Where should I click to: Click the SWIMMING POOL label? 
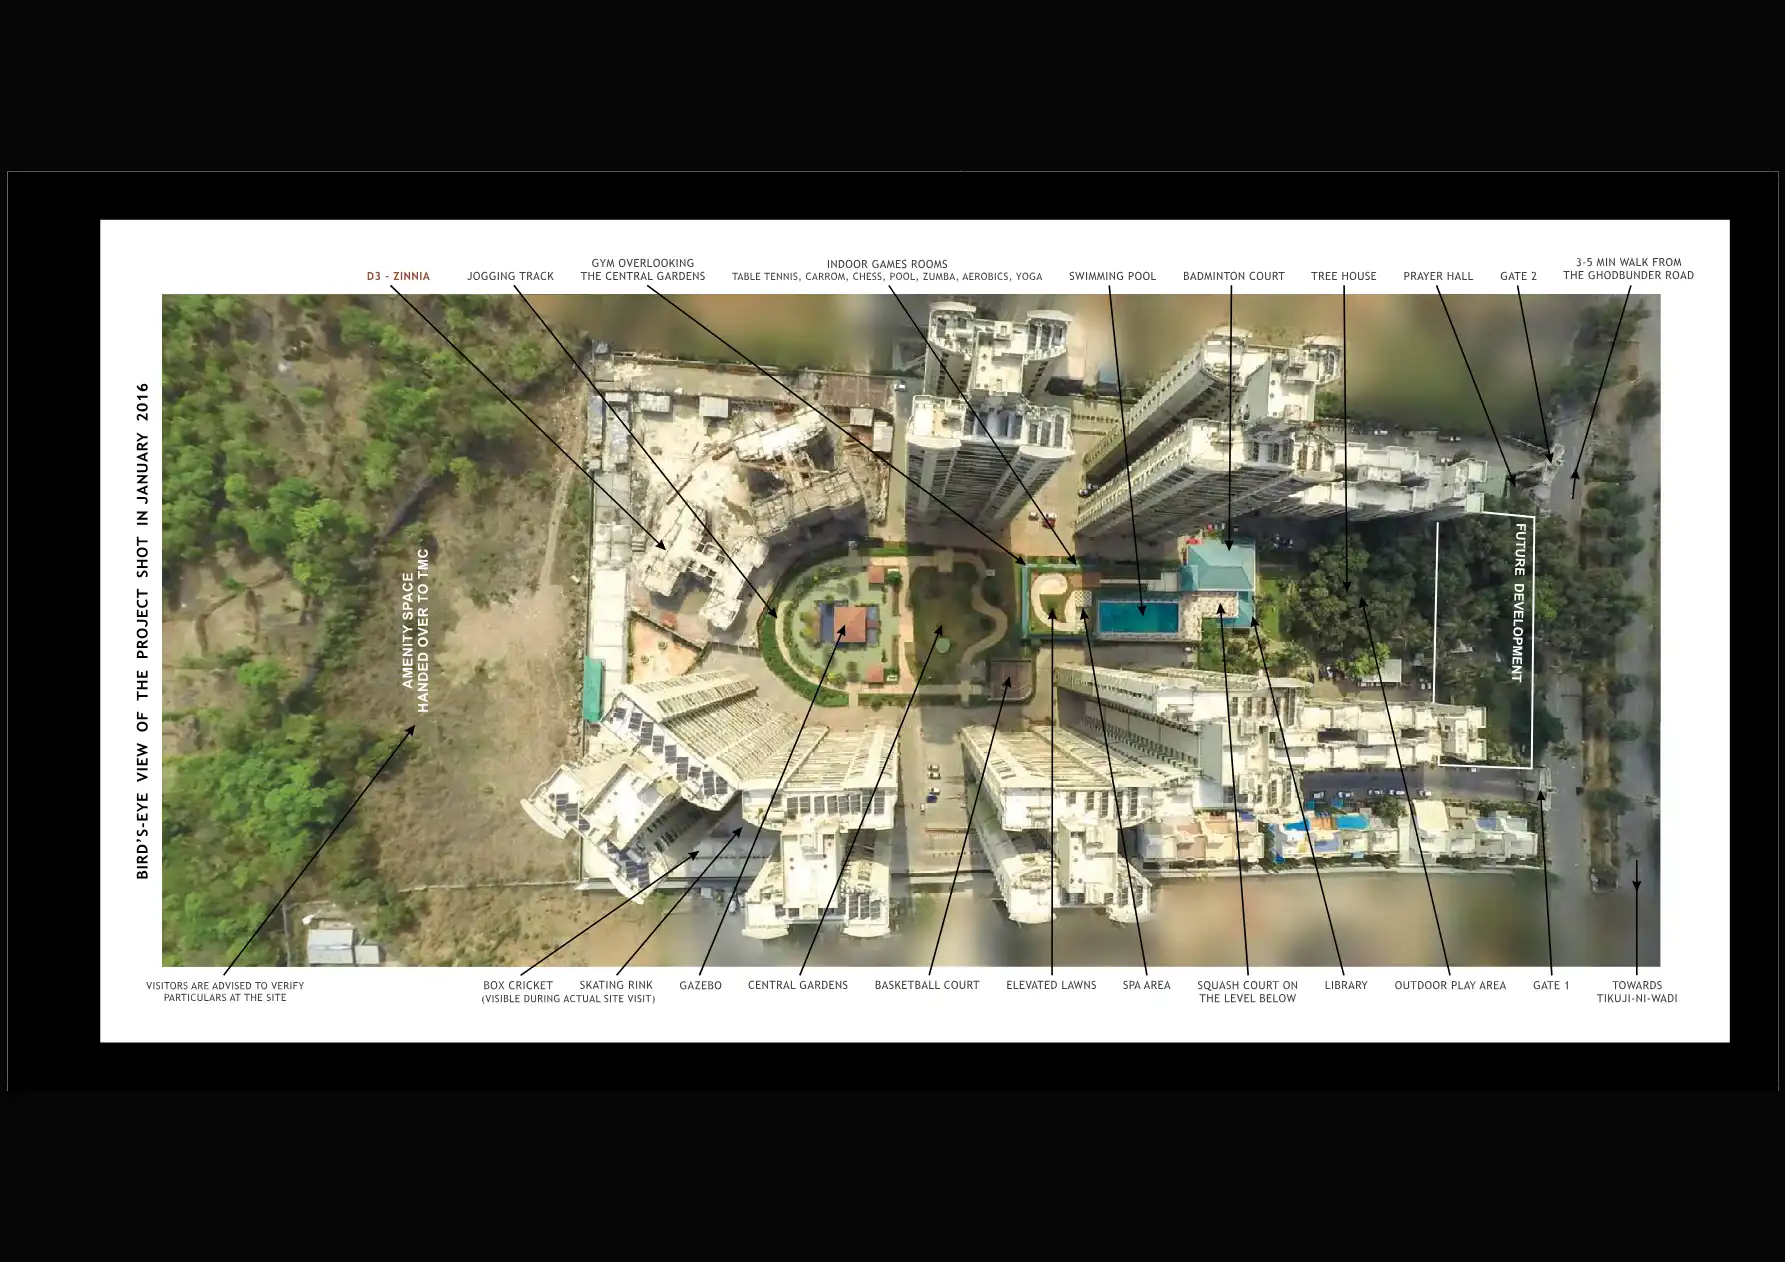1112,276
